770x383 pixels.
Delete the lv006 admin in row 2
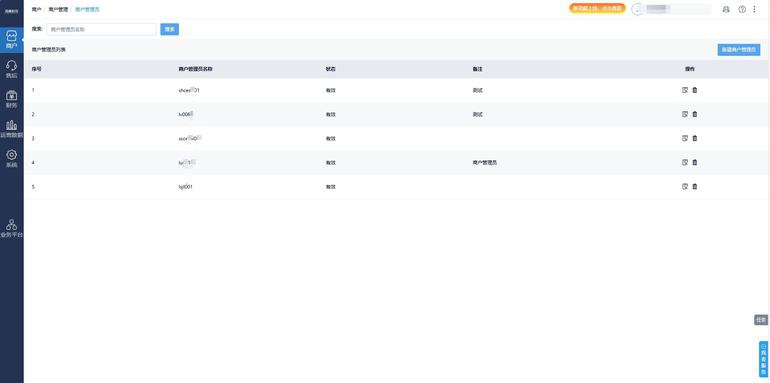coord(694,114)
